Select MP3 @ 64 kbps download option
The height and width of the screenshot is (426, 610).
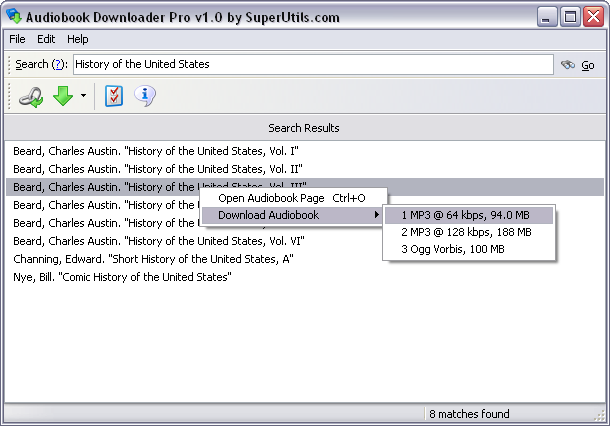pos(468,215)
